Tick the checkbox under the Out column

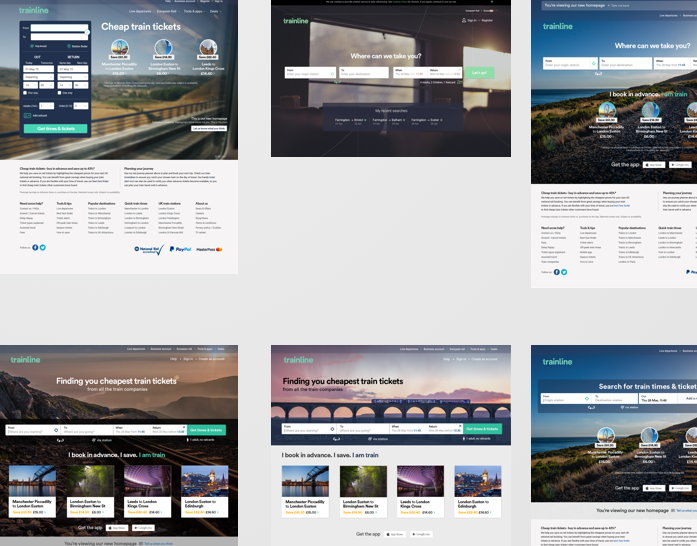point(25,93)
